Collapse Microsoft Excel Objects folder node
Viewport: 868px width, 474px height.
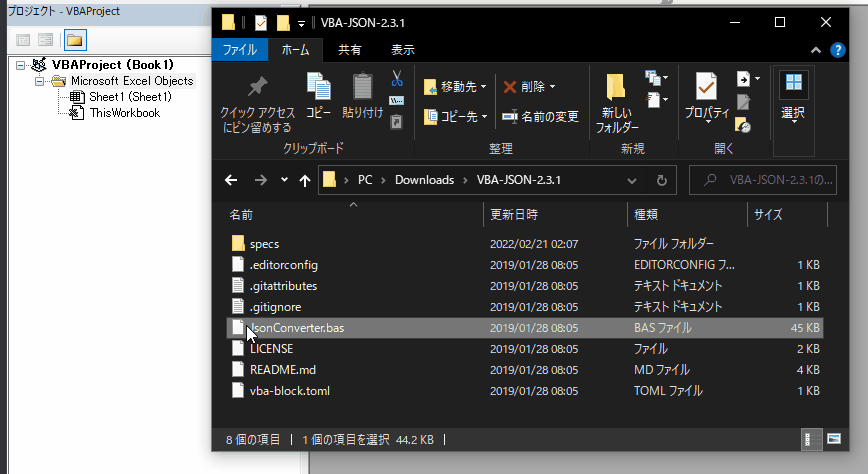click(x=39, y=81)
